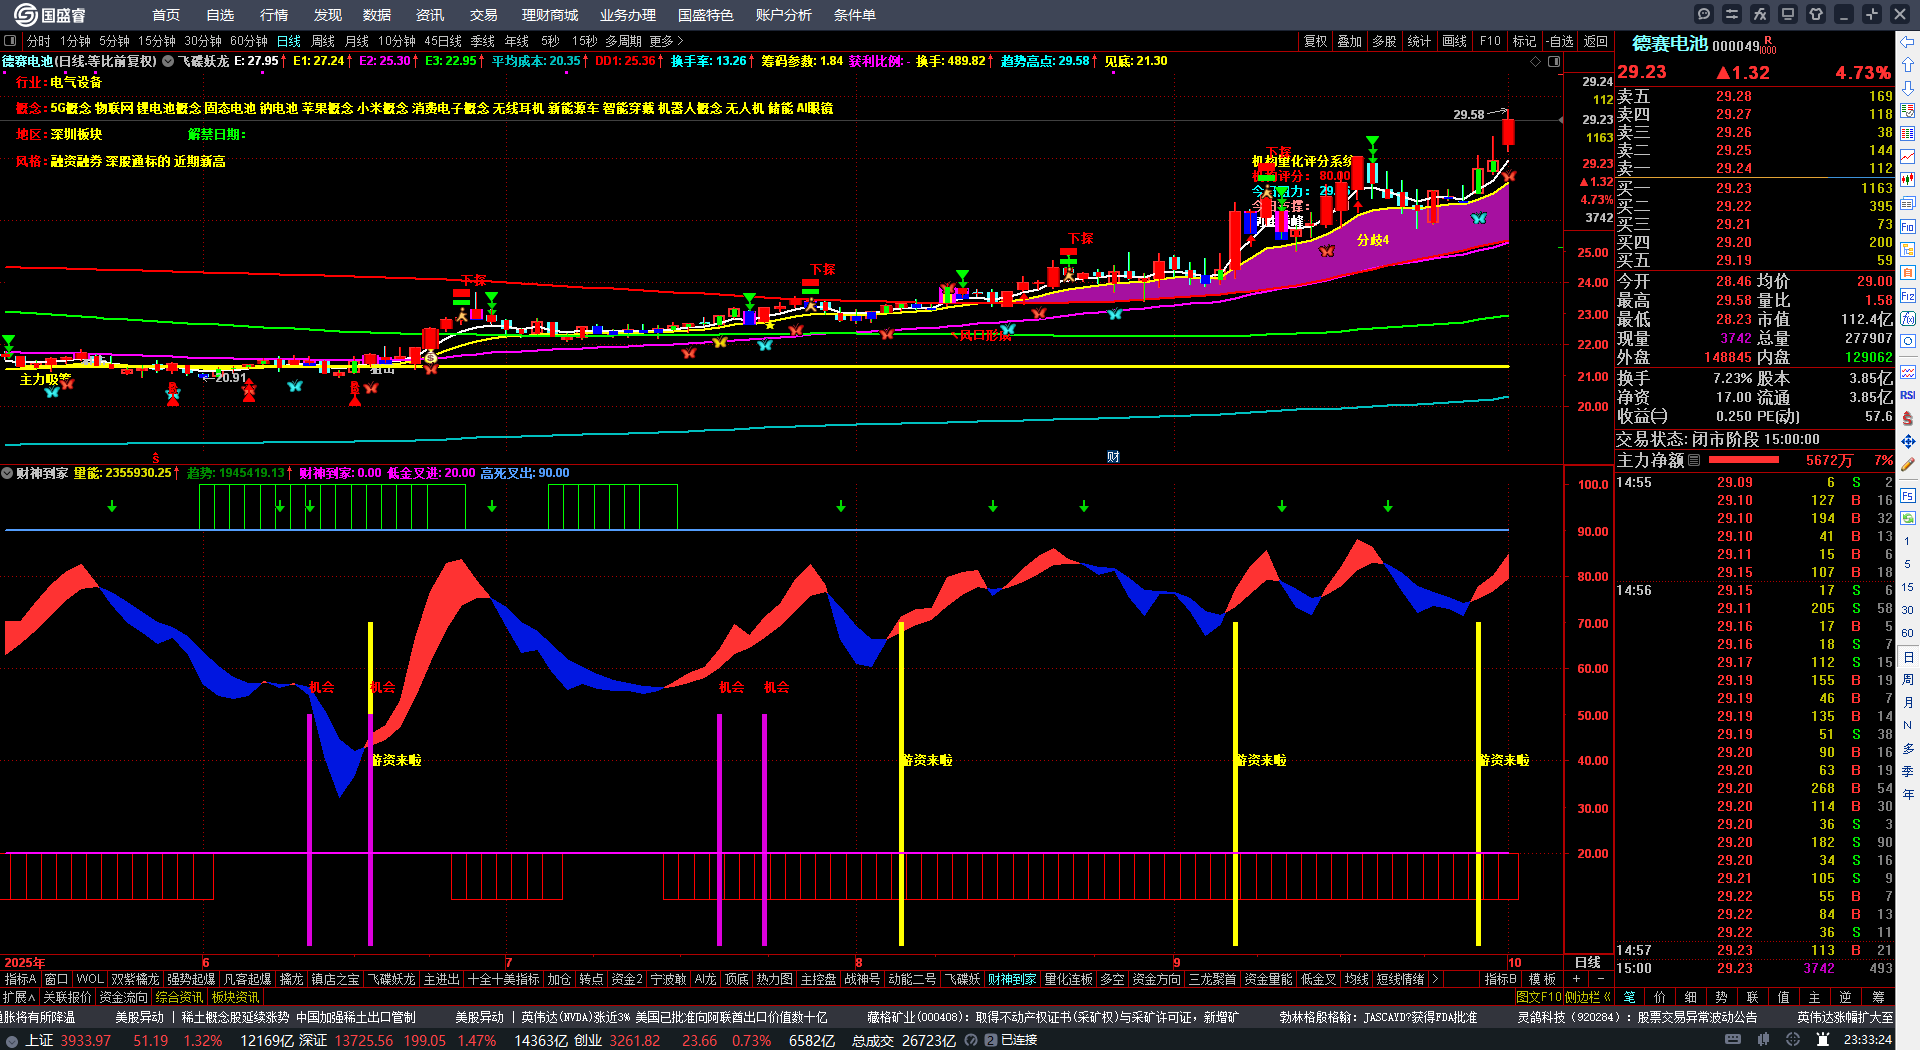Open the 窗口 window count selector
Screen dimensions: 1920x1050
56,979
